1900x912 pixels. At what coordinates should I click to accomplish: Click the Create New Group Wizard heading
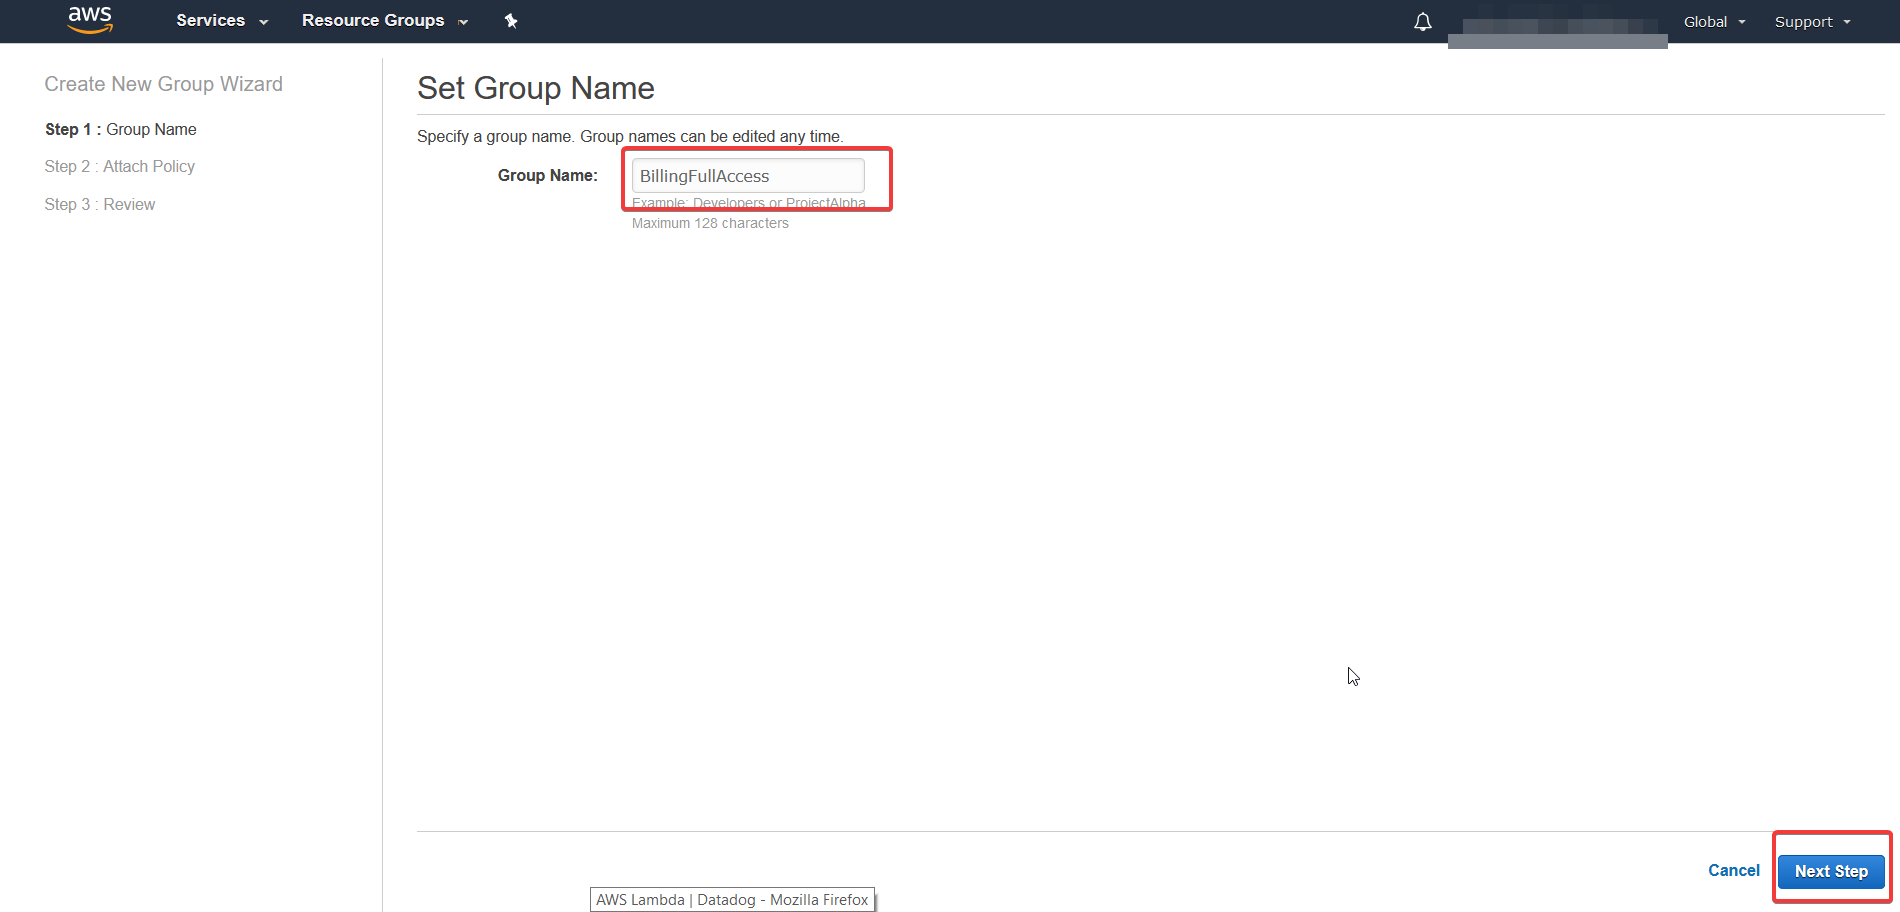point(163,84)
